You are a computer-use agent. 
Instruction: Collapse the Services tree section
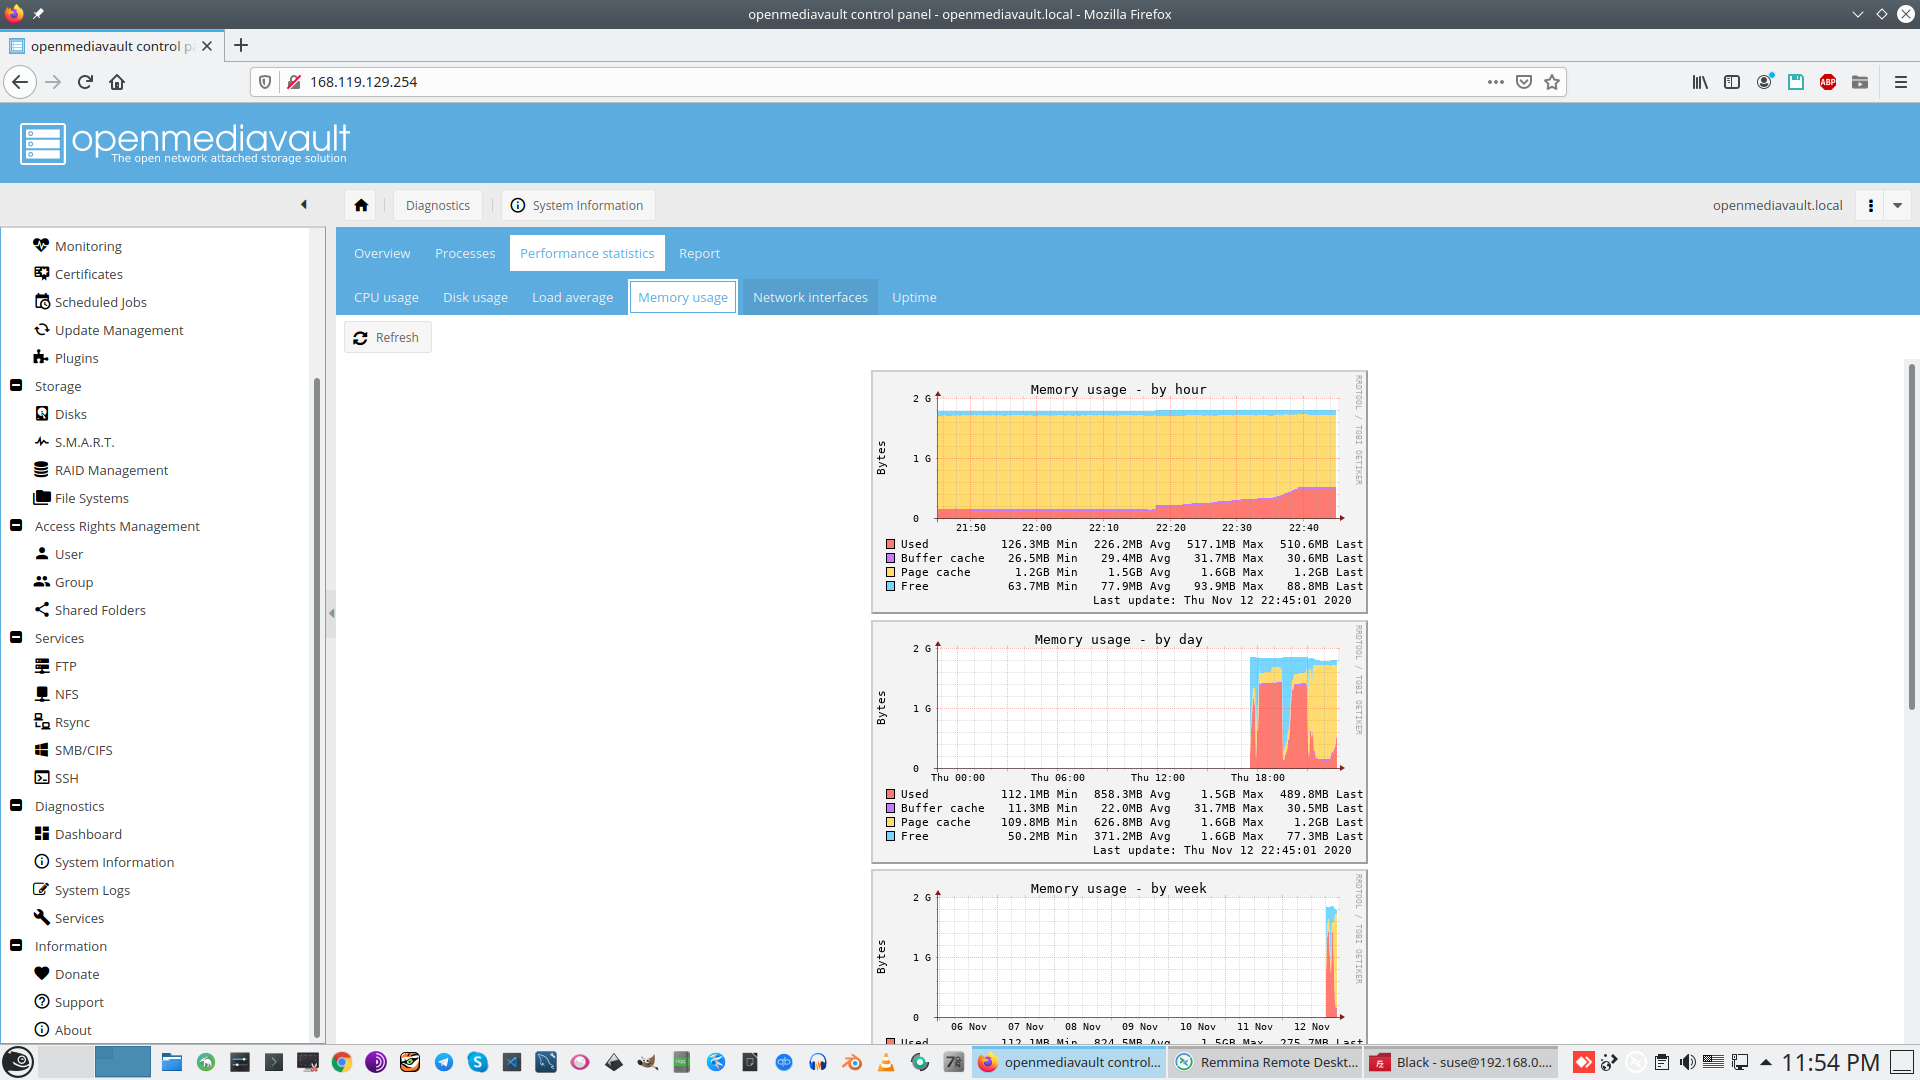(x=16, y=638)
